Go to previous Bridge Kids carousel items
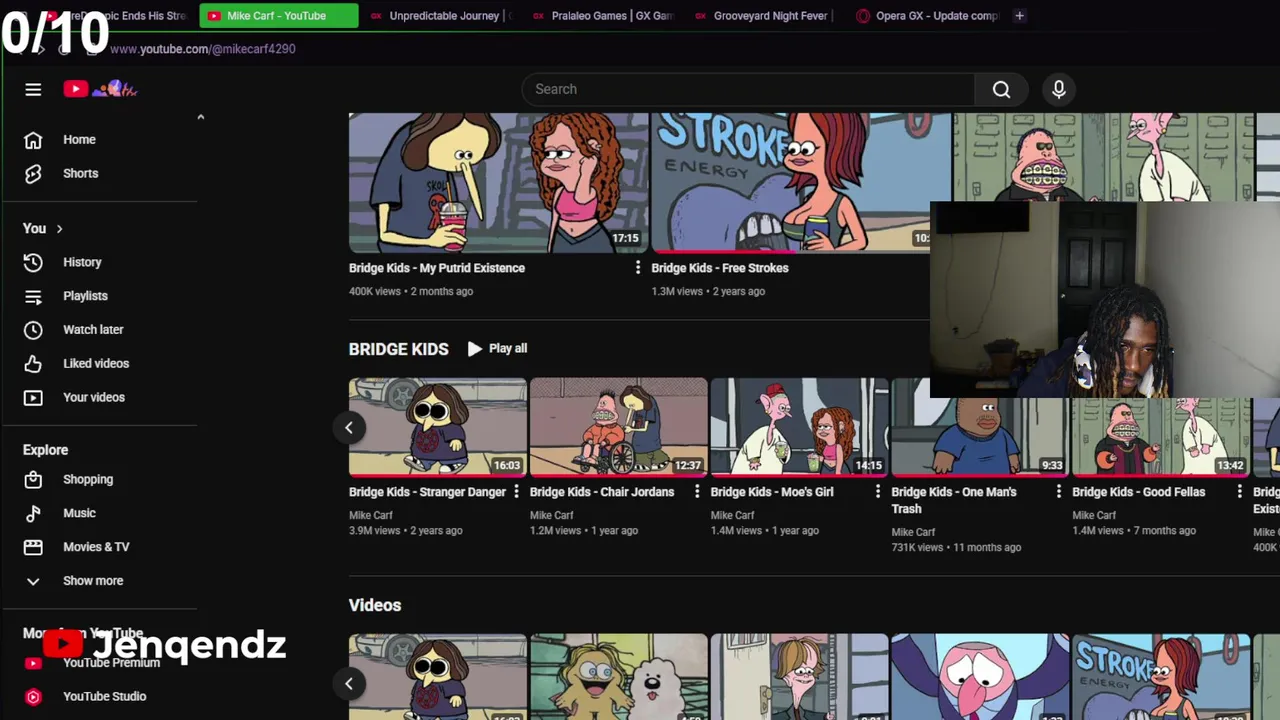The image size is (1280, 720). (349, 428)
